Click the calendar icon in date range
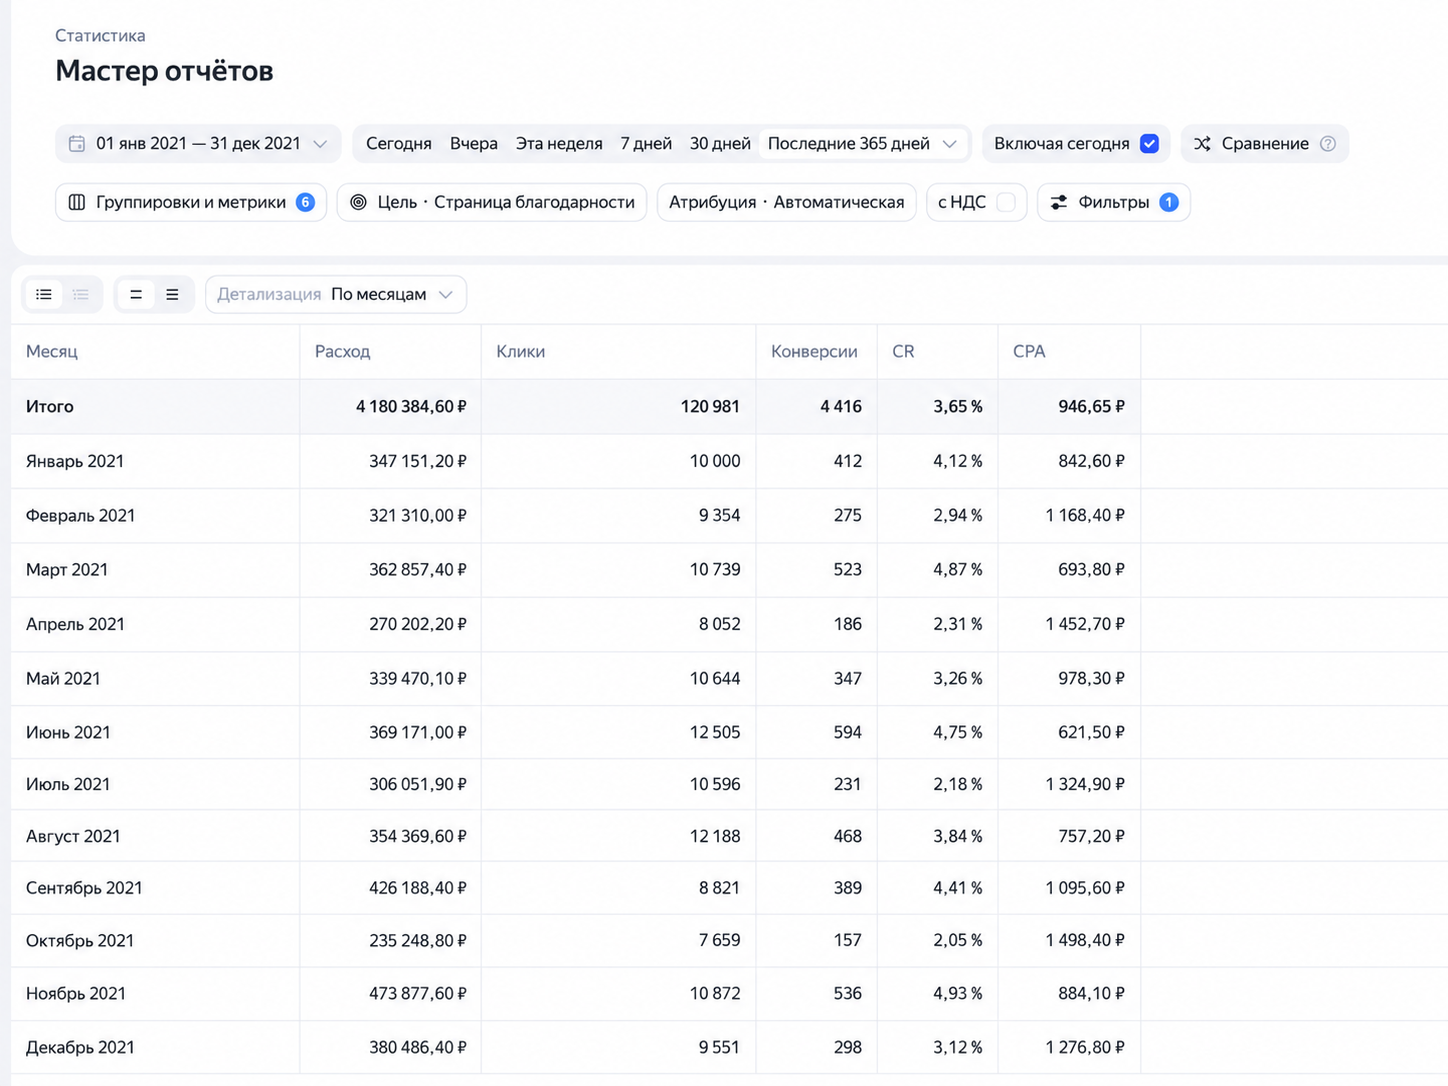 77,144
